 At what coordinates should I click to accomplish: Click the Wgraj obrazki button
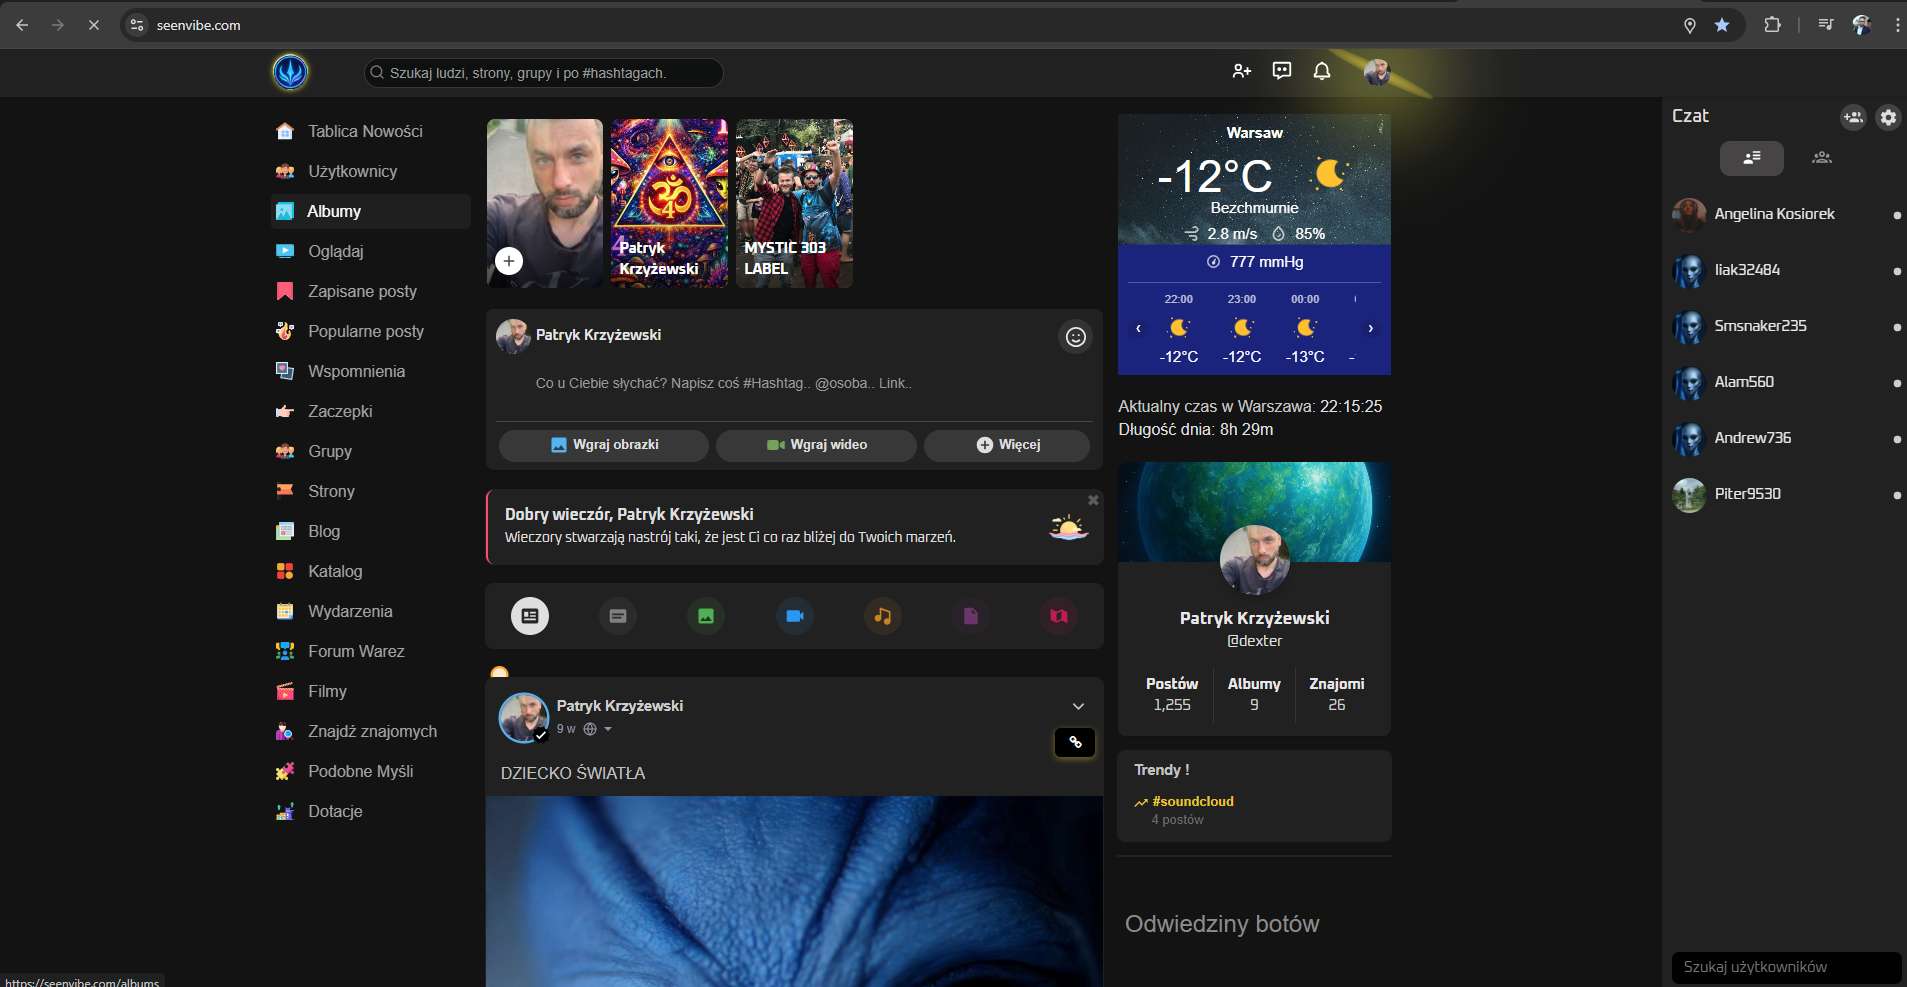point(604,445)
